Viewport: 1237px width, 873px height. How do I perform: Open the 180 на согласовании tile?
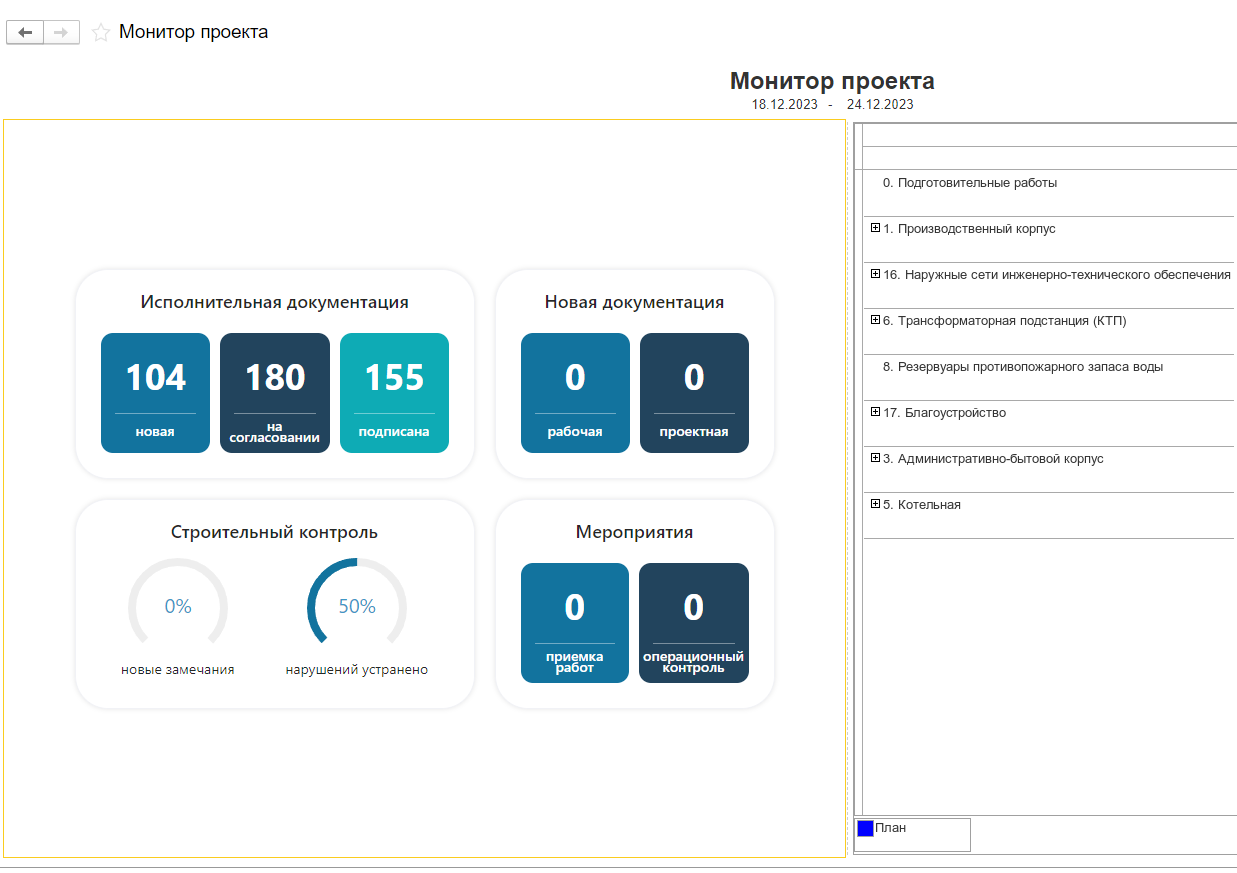click(275, 393)
